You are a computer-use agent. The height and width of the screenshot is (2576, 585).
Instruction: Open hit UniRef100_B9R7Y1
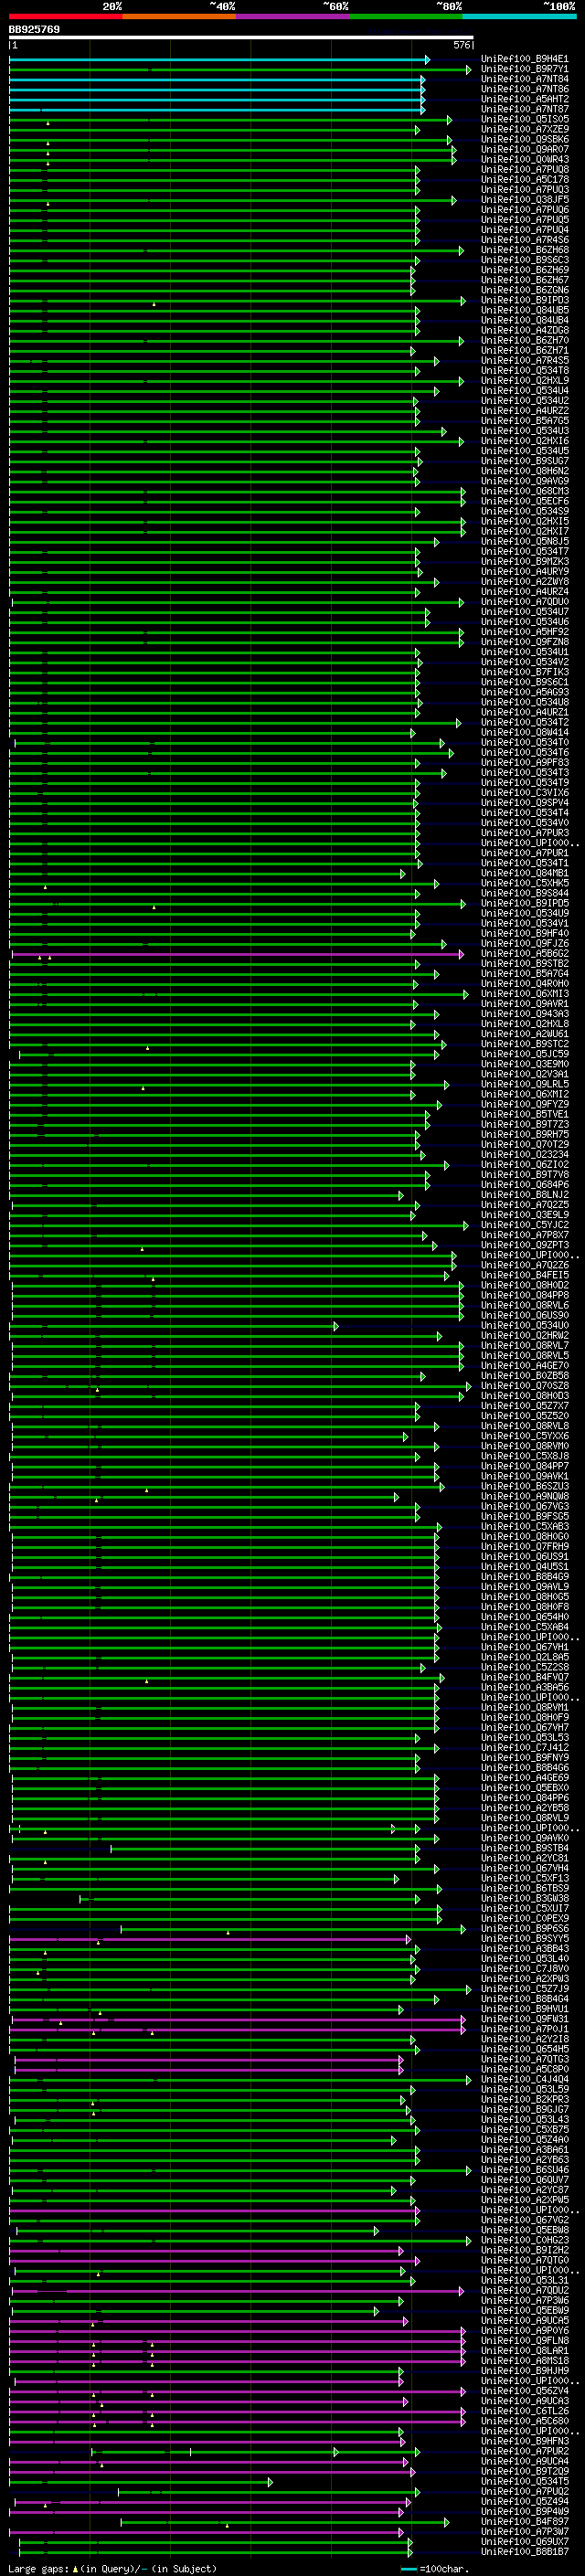pyautogui.click(x=524, y=69)
